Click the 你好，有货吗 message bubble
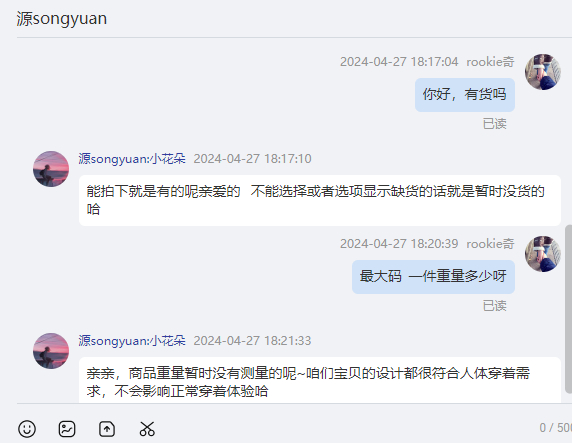The width and height of the screenshot is (572, 443). coord(465,95)
